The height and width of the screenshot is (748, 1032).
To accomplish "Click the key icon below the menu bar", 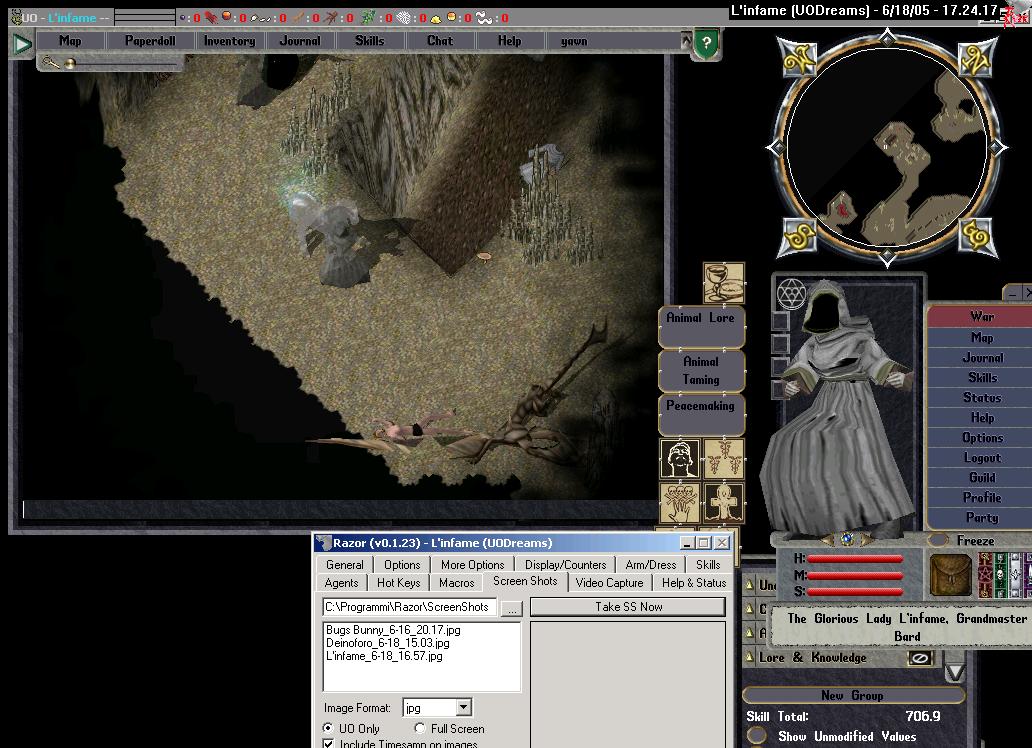I will (51, 63).
